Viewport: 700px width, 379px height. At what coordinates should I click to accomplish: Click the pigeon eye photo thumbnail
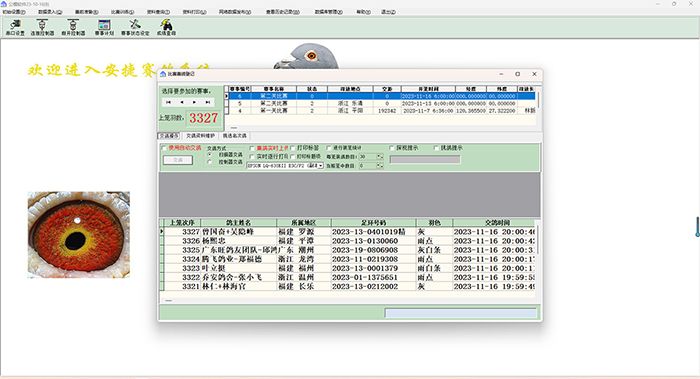[79, 235]
